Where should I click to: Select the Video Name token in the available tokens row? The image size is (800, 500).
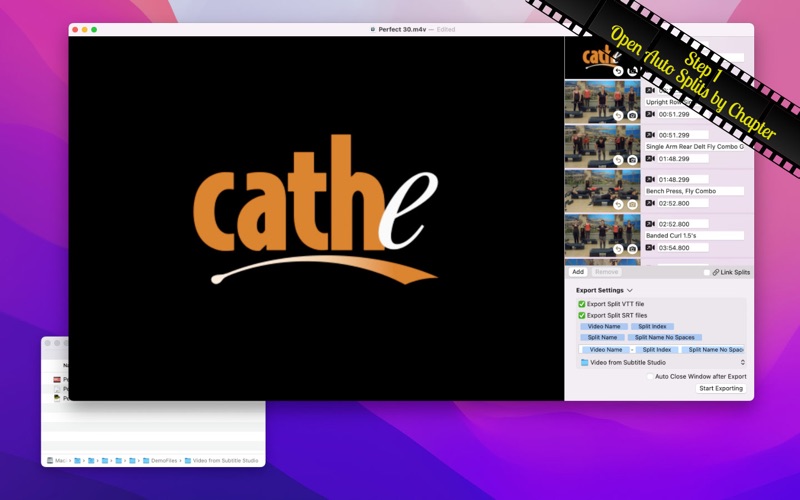pos(604,327)
